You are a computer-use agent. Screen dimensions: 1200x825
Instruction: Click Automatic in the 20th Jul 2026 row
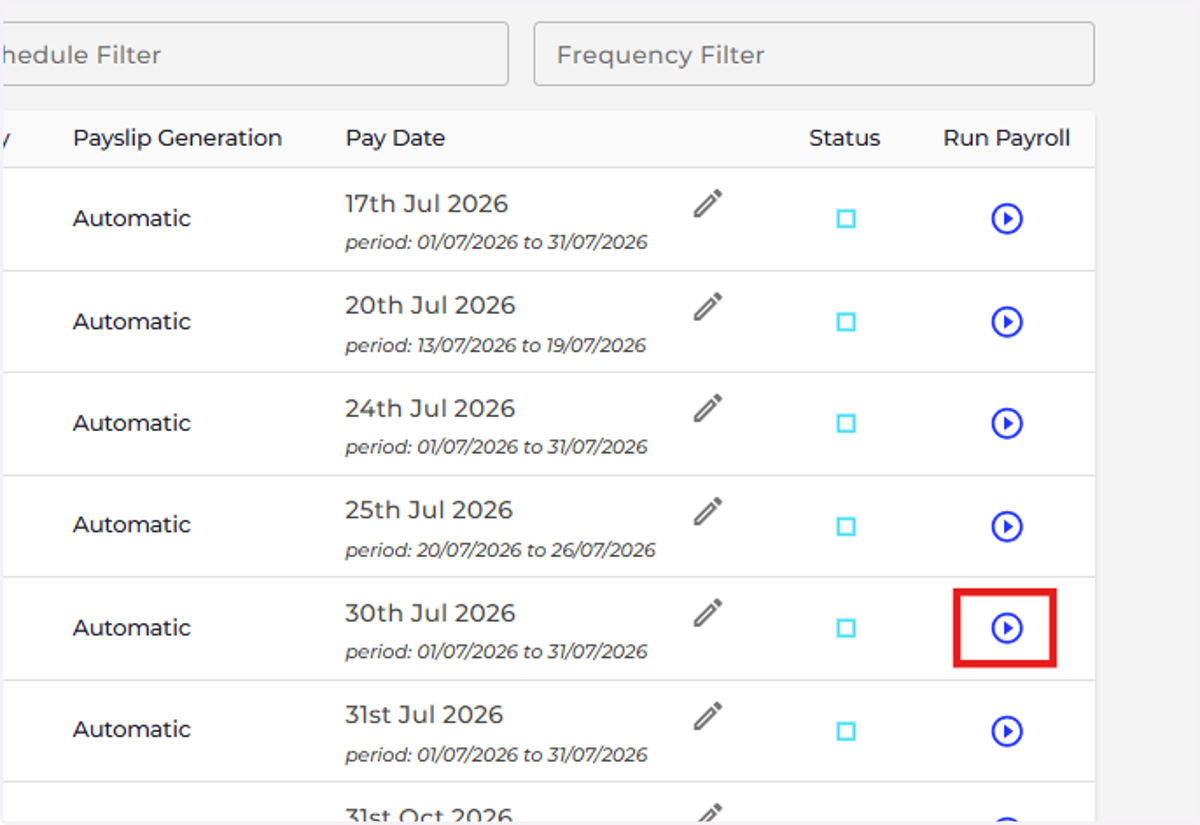click(132, 321)
